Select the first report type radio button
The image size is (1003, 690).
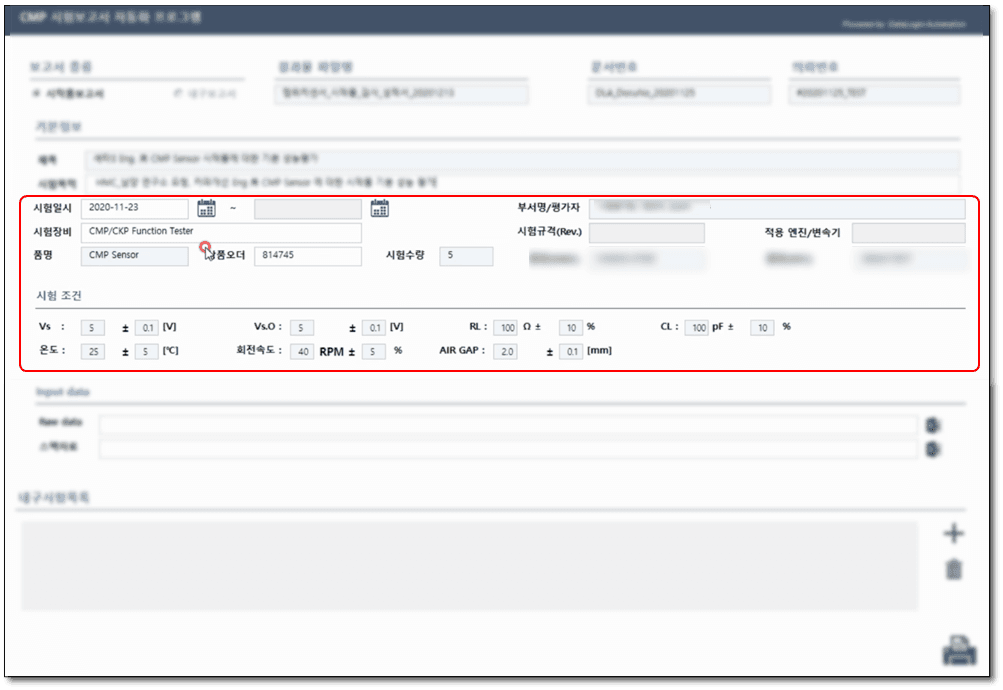[x=36, y=93]
